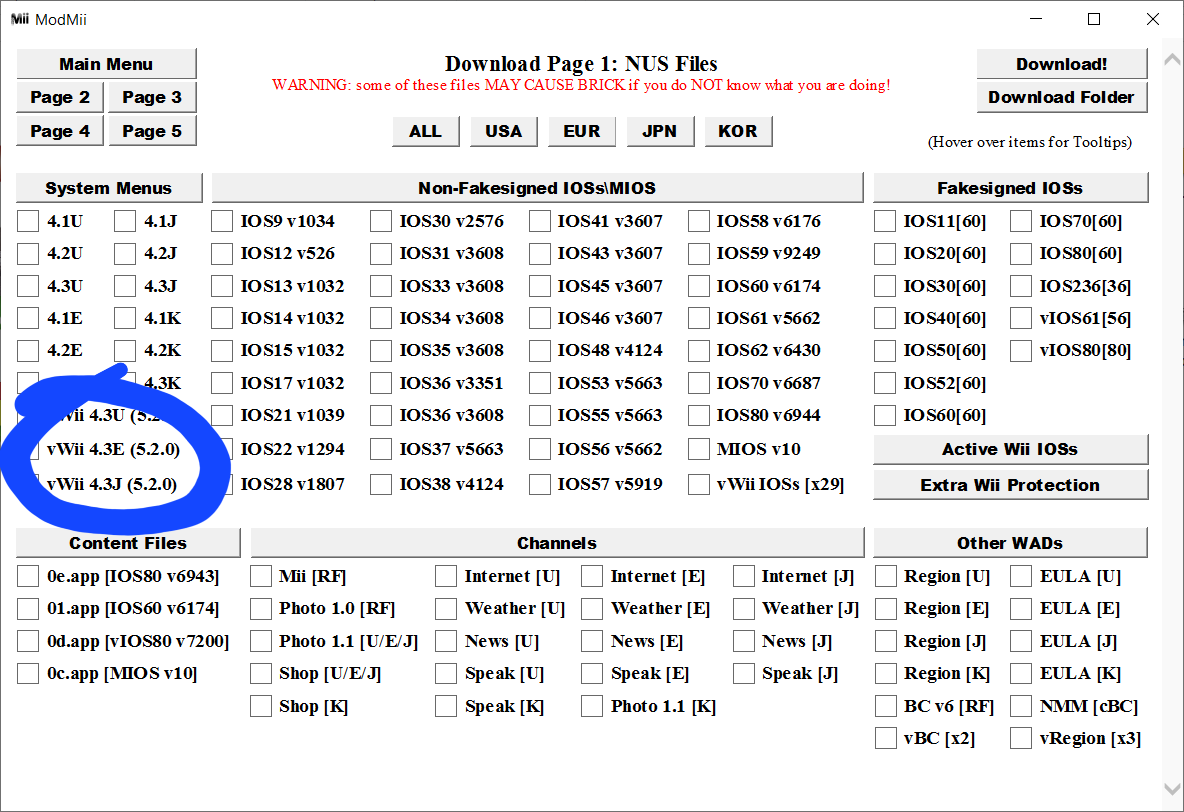Select ALL region files
The width and height of the screenshot is (1184, 812).
(x=426, y=131)
